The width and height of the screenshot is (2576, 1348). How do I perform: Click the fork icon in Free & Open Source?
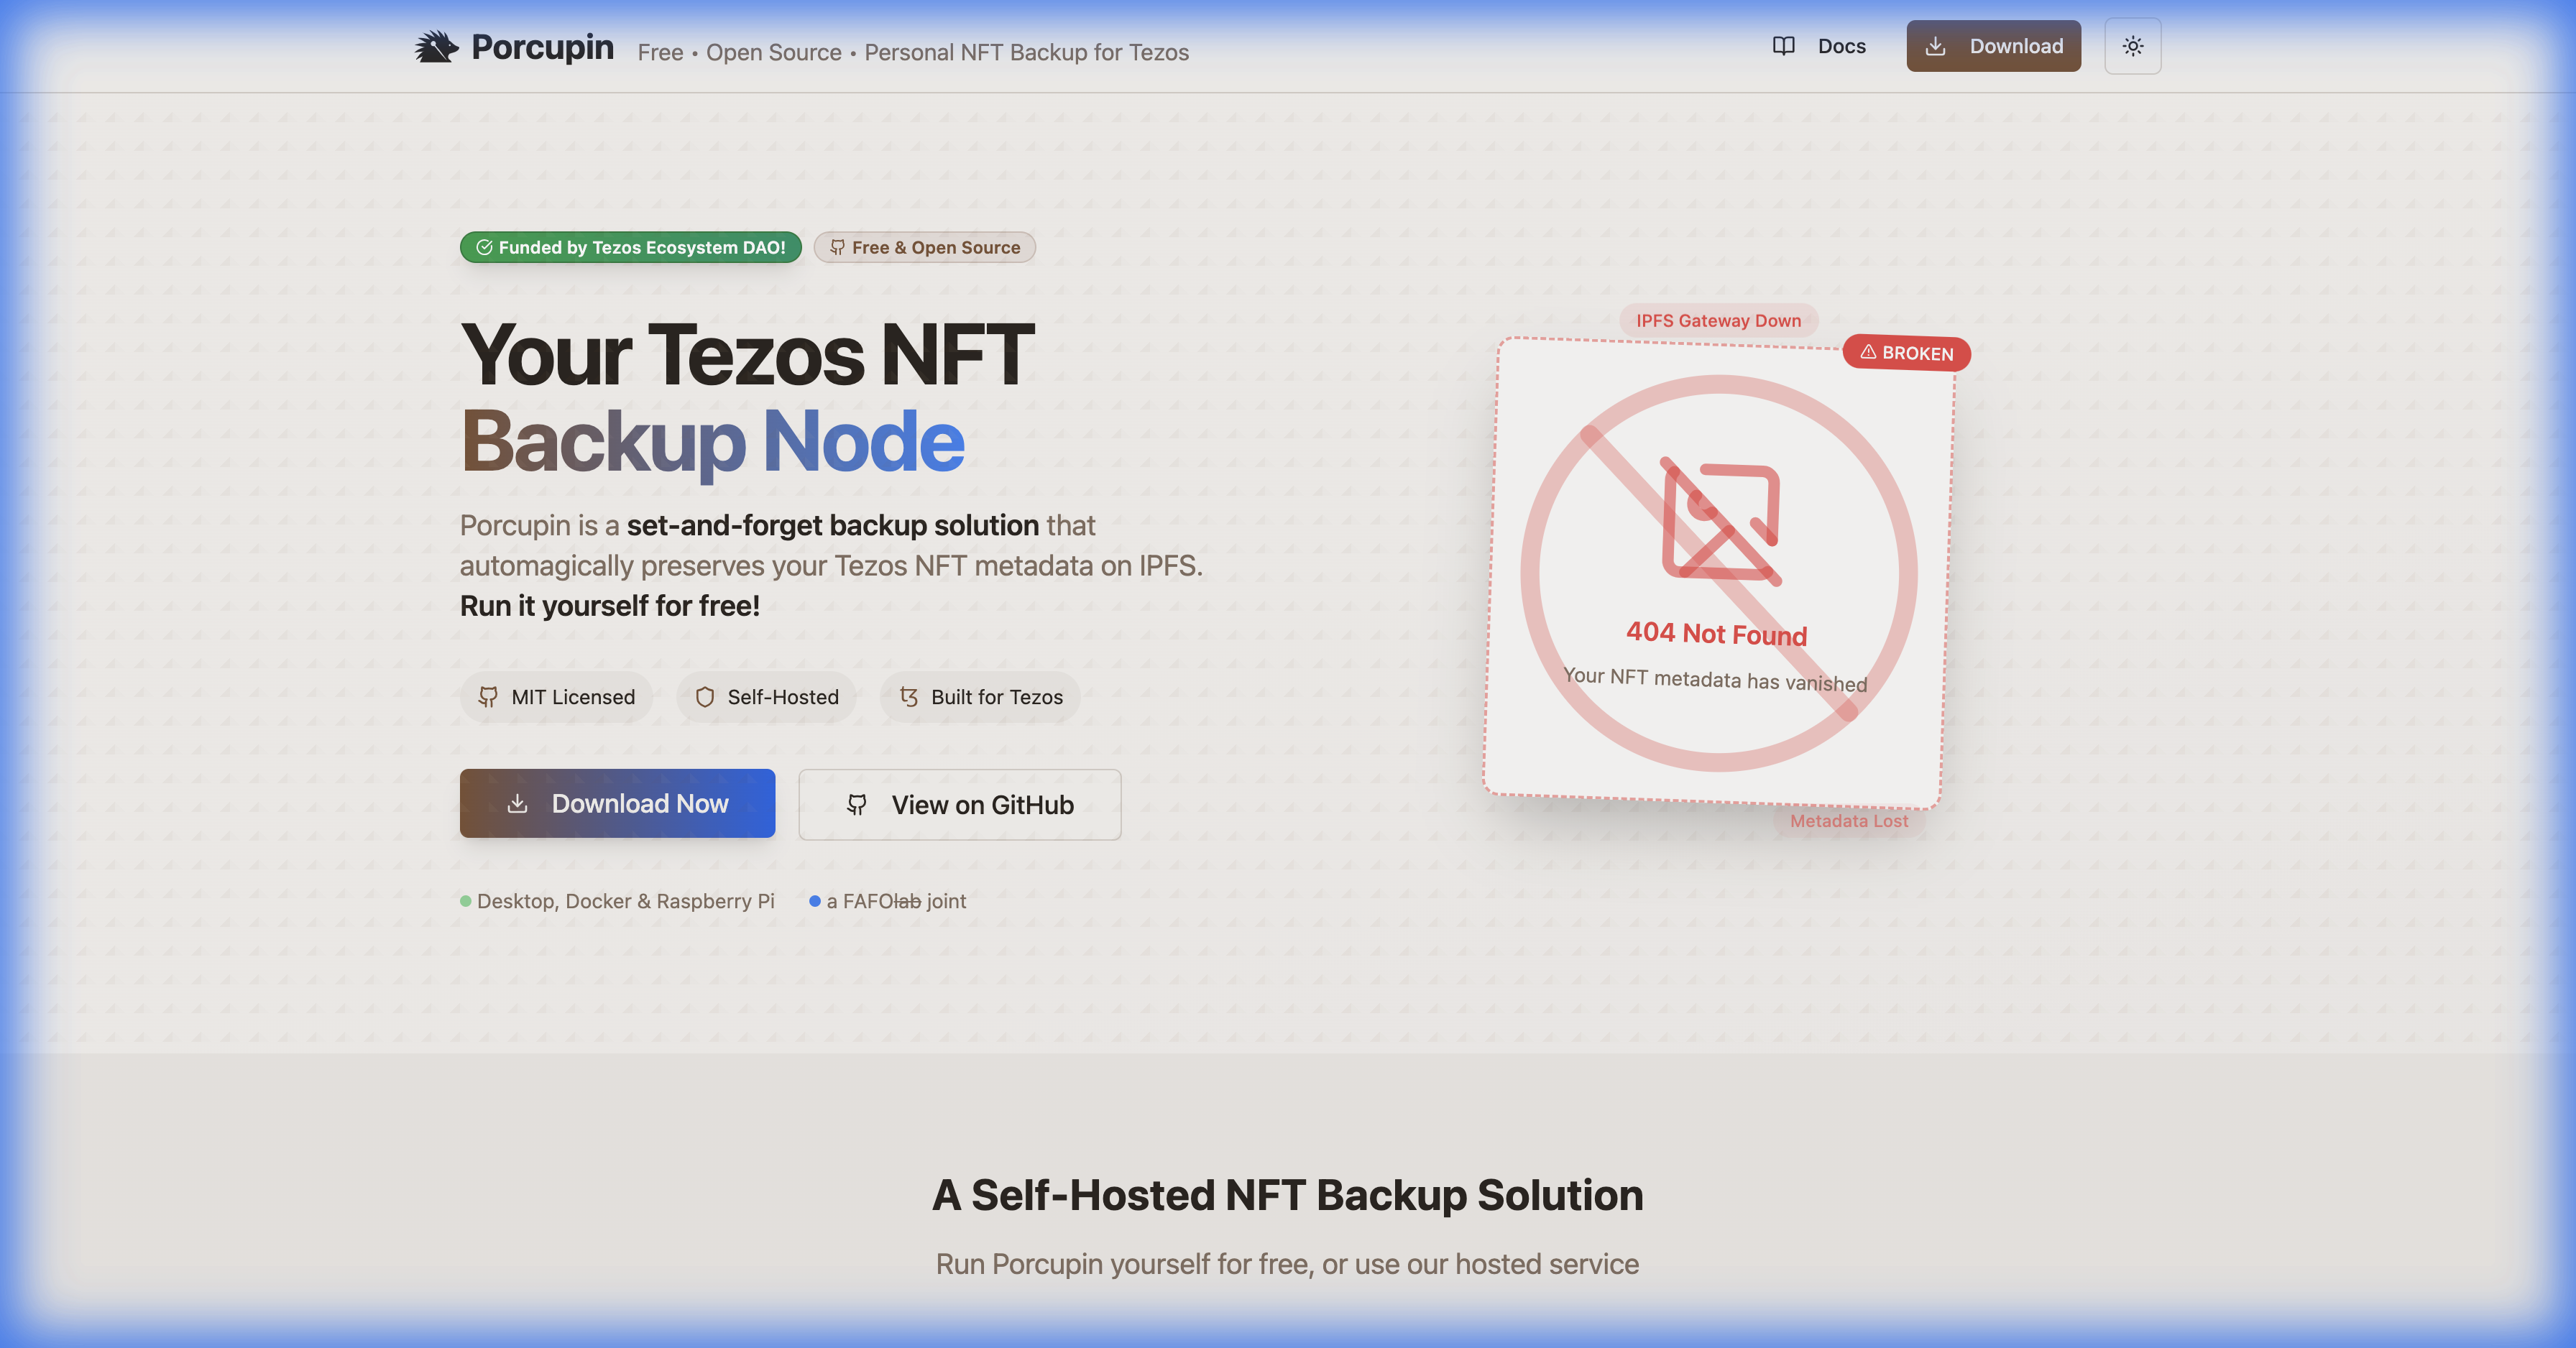pyautogui.click(x=838, y=247)
